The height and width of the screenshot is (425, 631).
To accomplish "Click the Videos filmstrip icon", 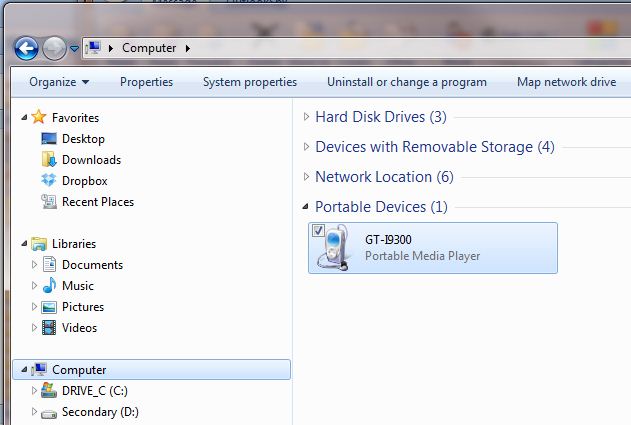I will 49,328.
